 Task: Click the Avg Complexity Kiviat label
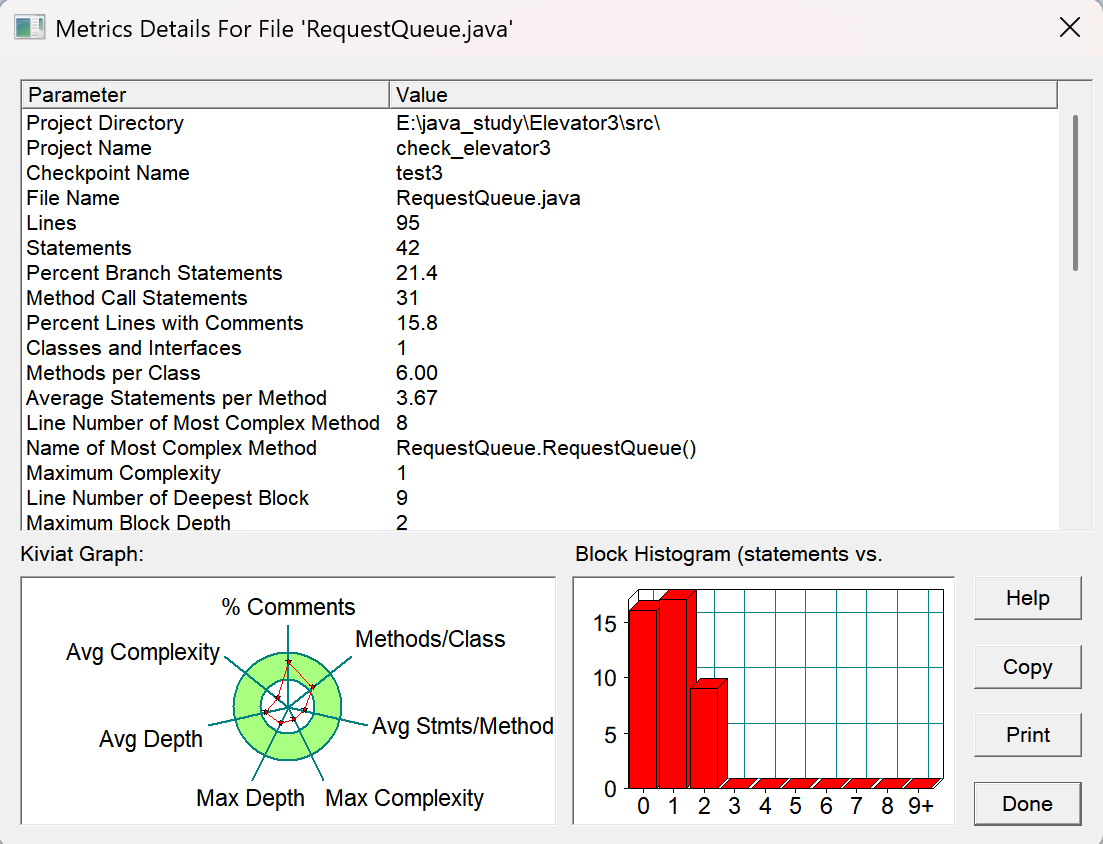click(x=143, y=652)
